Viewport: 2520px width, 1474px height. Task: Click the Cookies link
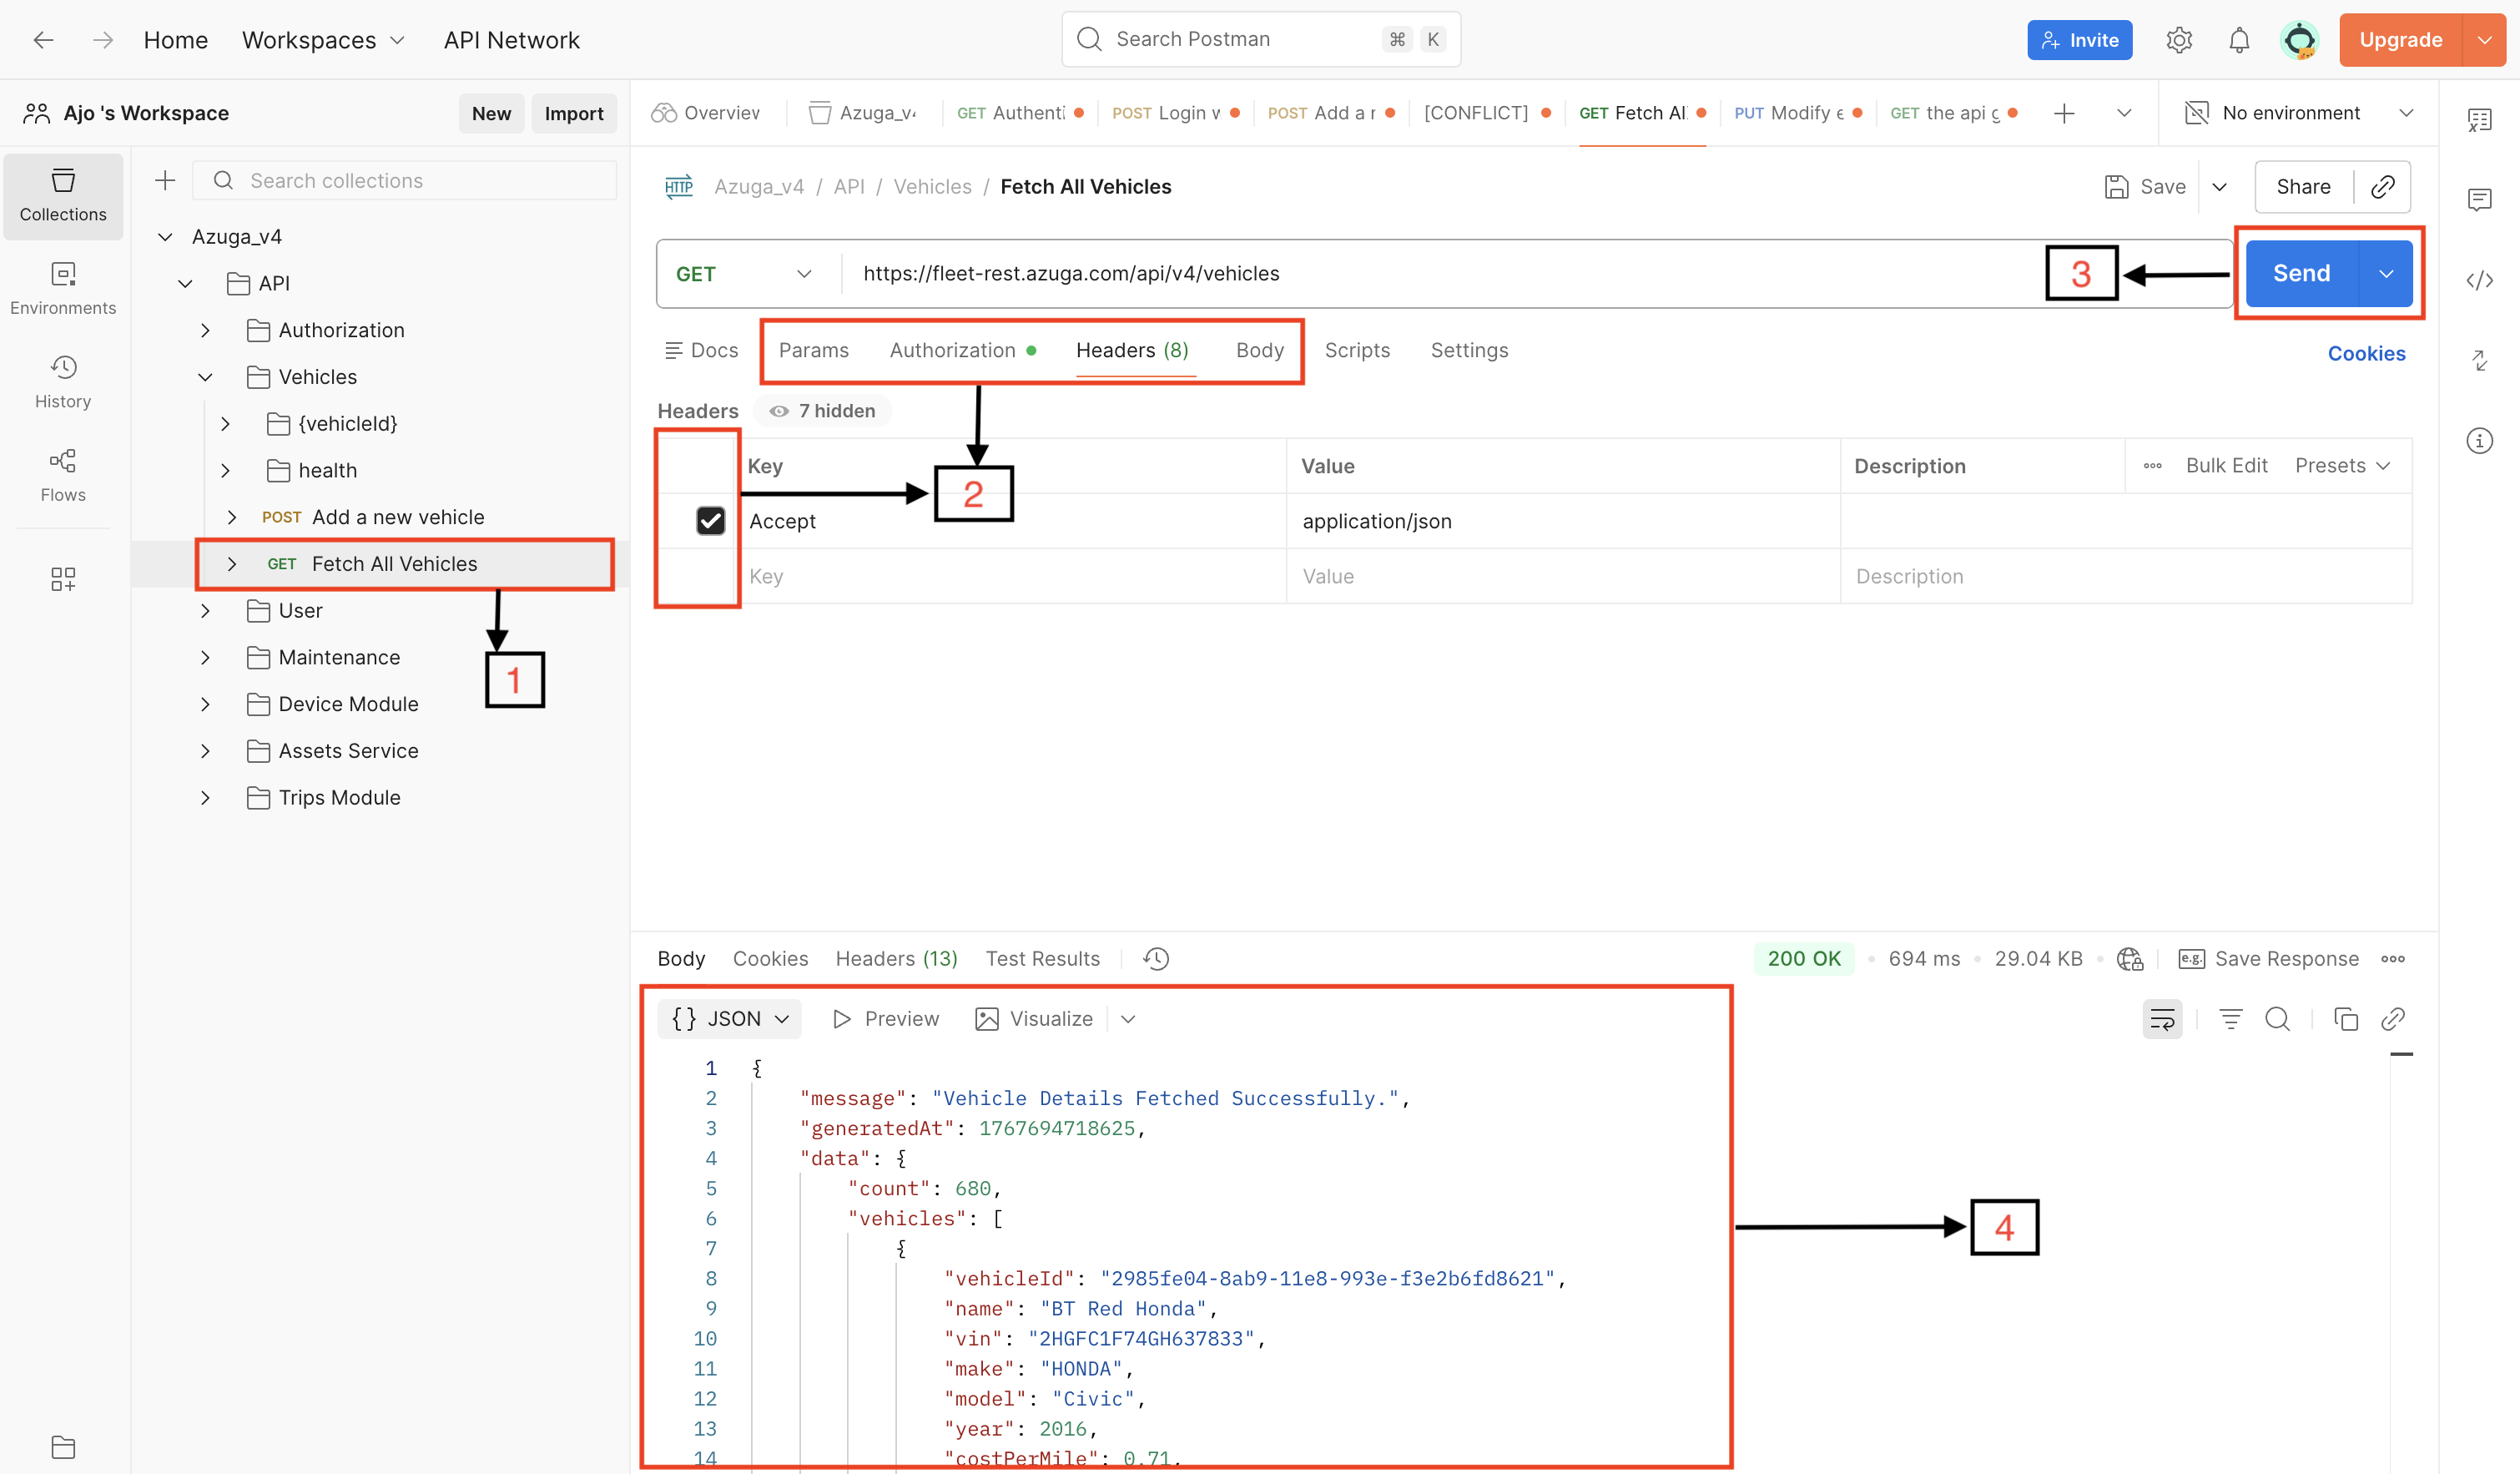tap(2365, 353)
